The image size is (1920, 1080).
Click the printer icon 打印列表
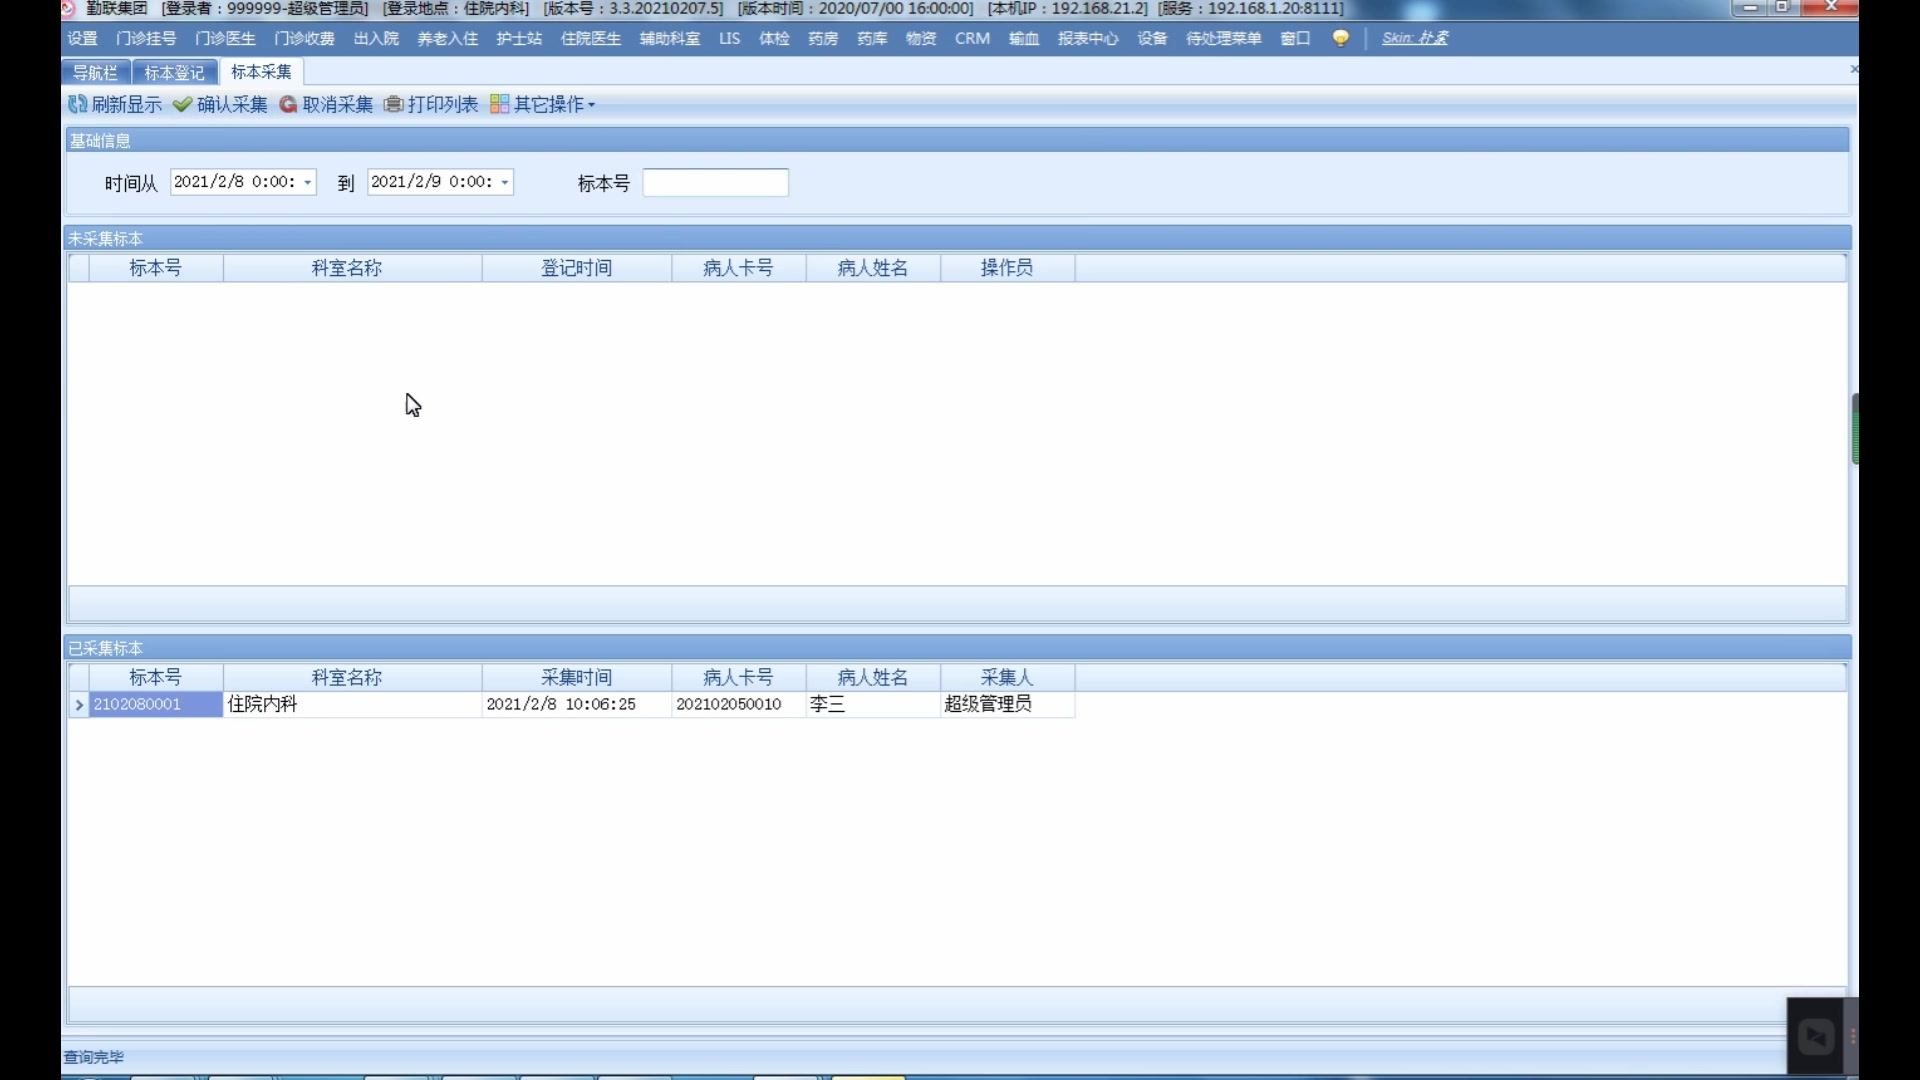tap(393, 104)
